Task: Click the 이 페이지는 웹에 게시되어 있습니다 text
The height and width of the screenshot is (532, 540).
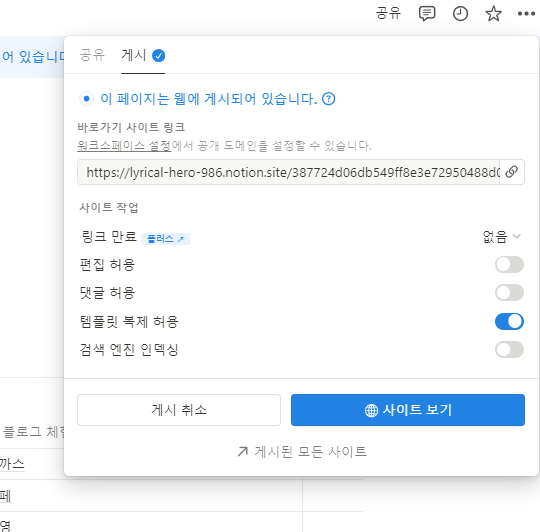Action: pos(208,99)
